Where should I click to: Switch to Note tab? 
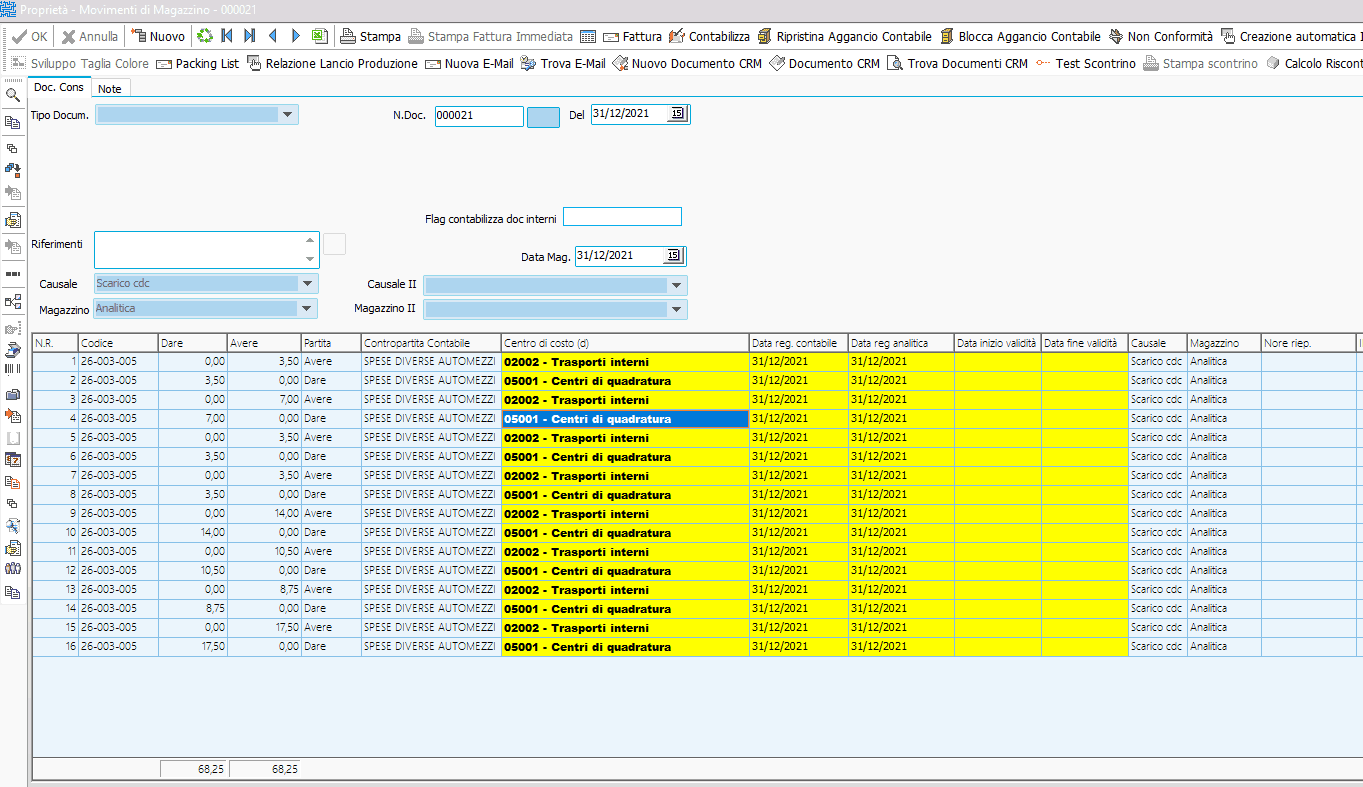pyautogui.click(x=110, y=88)
